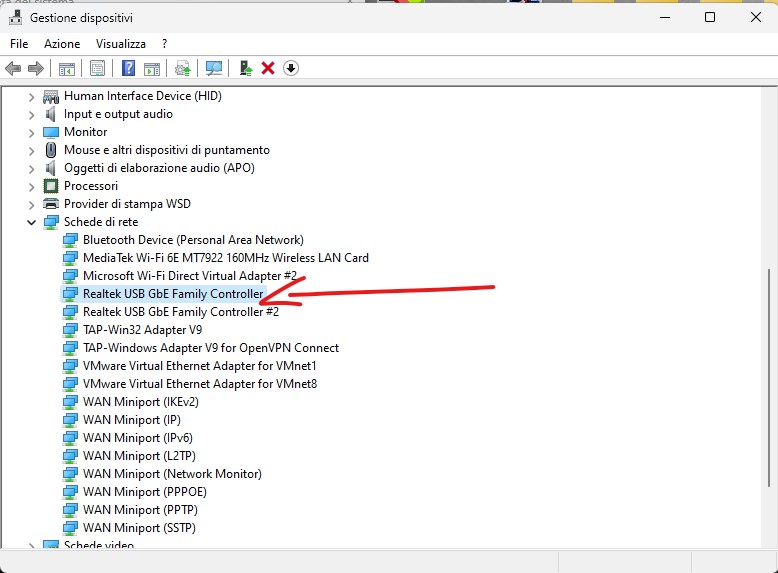Select WAN Miniport (IPv6)
The height and width of the screenshot is (573, 778).
coord(137,438)
